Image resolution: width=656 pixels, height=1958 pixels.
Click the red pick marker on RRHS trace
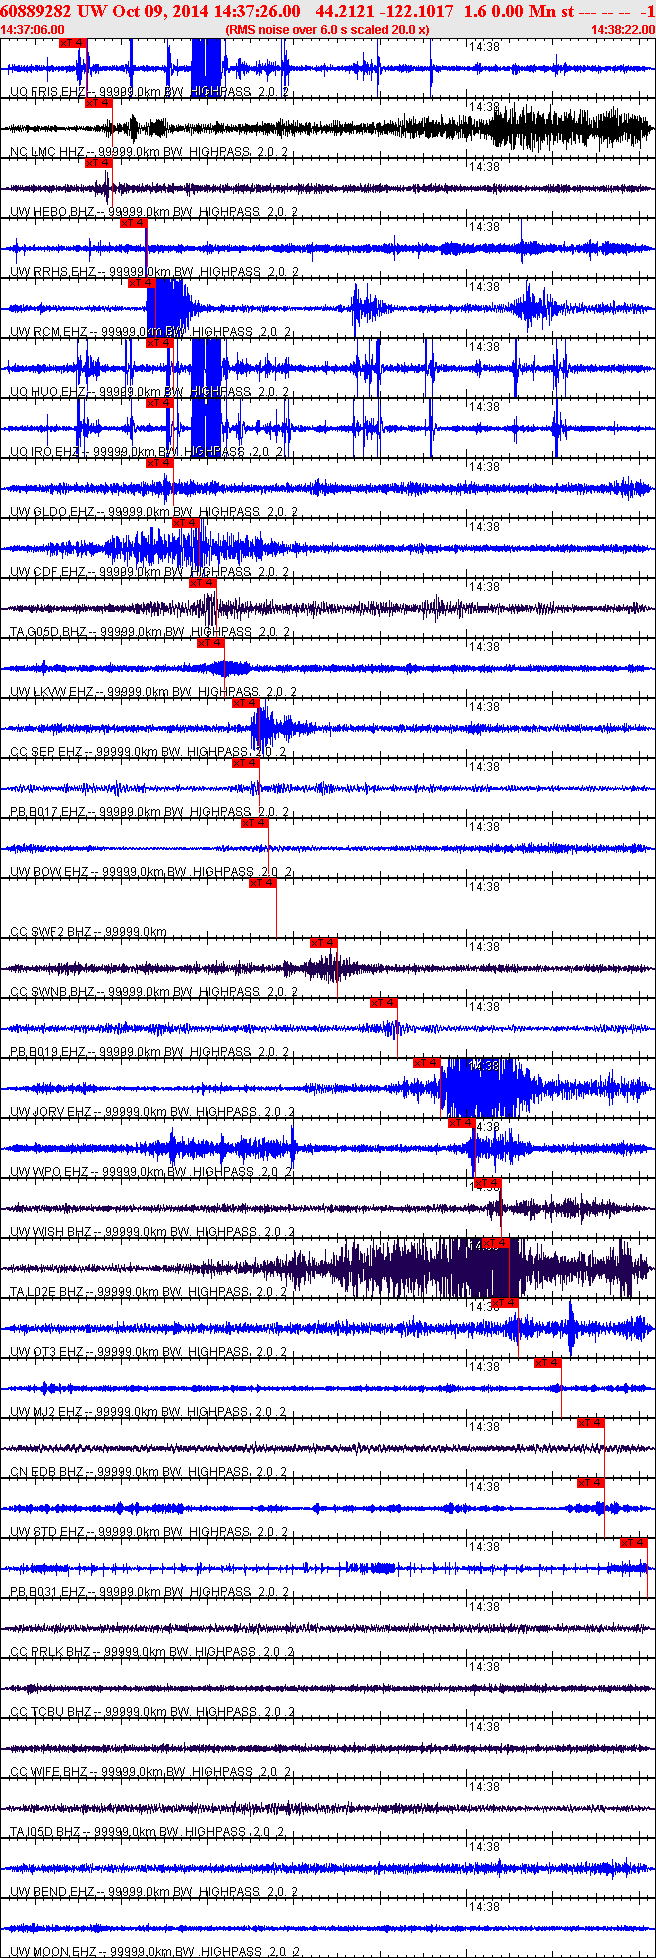pos(133,223)
